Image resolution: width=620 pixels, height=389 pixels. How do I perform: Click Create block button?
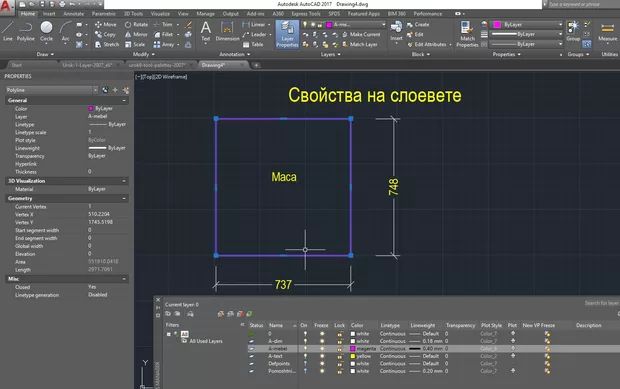tap(418, 25)
